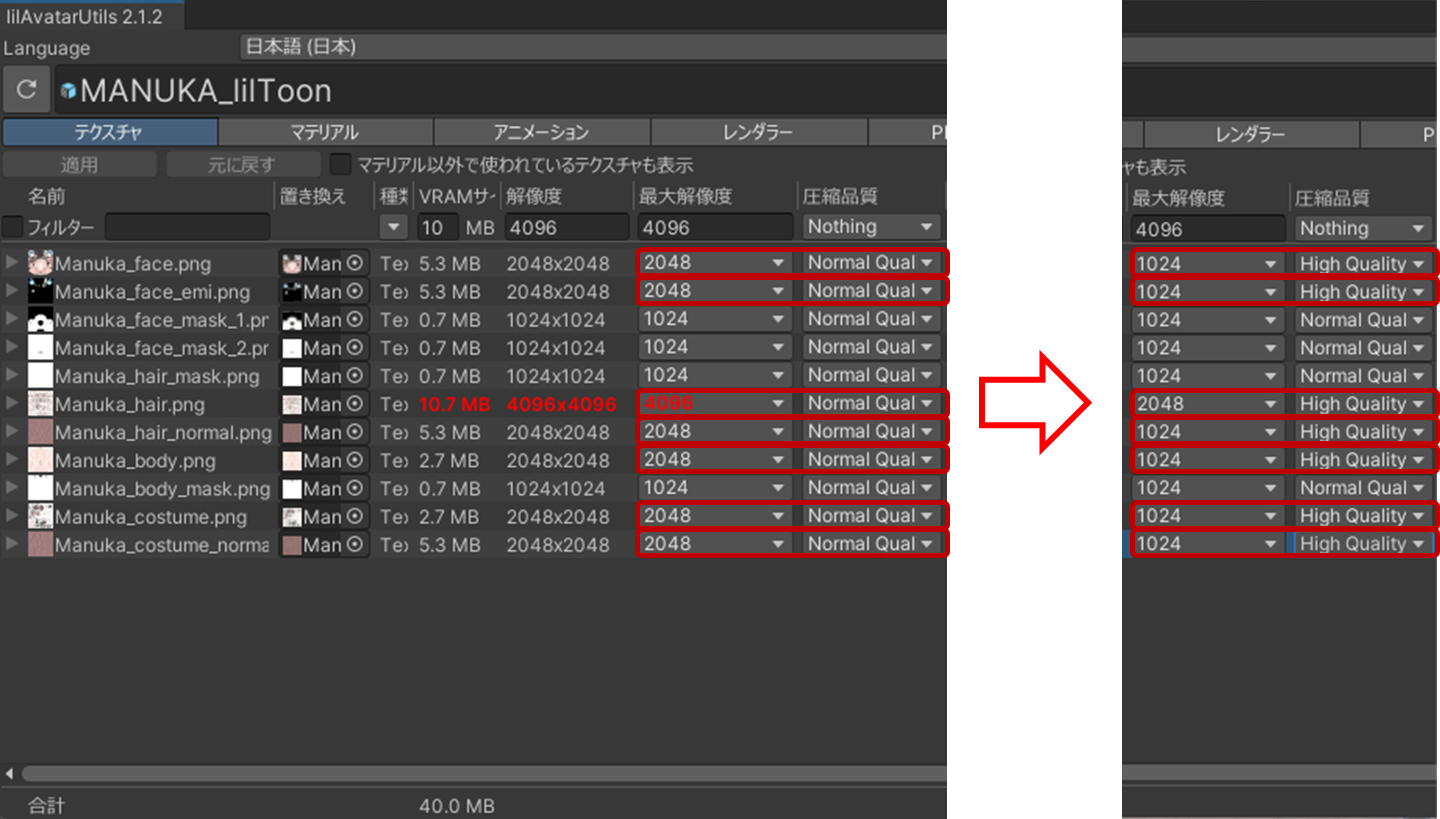Click the horizontal scrollbar at the bottom
This screenshot has width=1440, height=819.
coord(480,773)
